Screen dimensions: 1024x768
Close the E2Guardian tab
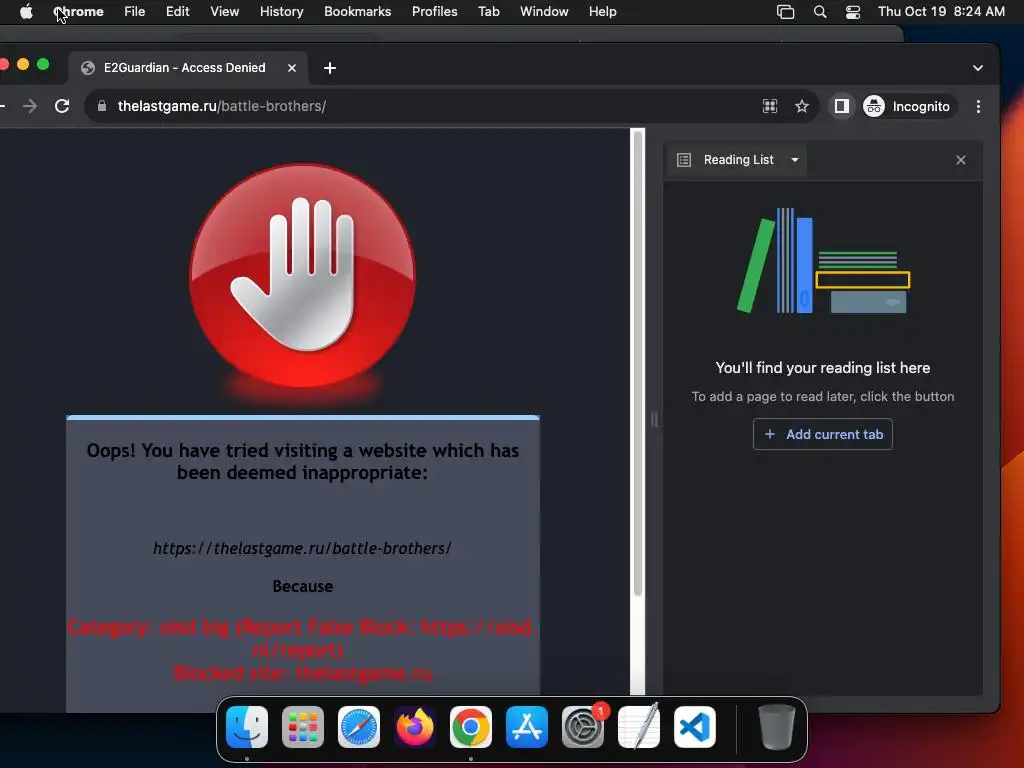click(292, 68)
